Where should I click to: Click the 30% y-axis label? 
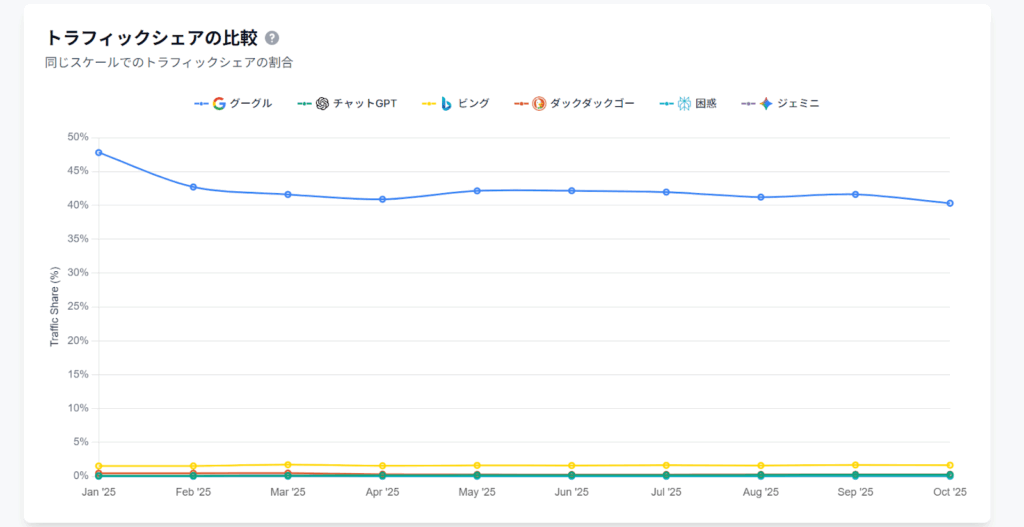pos(76,272)
